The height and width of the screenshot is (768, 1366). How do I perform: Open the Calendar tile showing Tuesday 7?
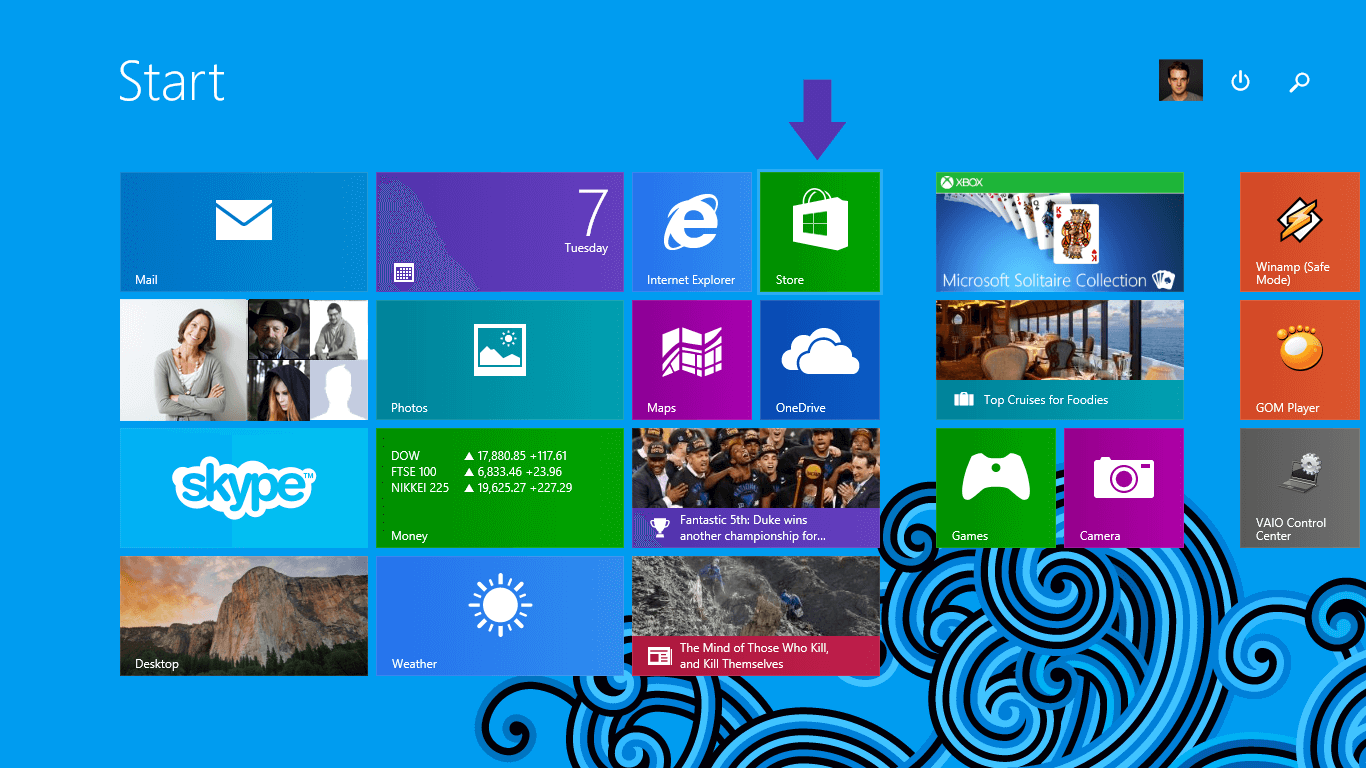click(500, 232)
